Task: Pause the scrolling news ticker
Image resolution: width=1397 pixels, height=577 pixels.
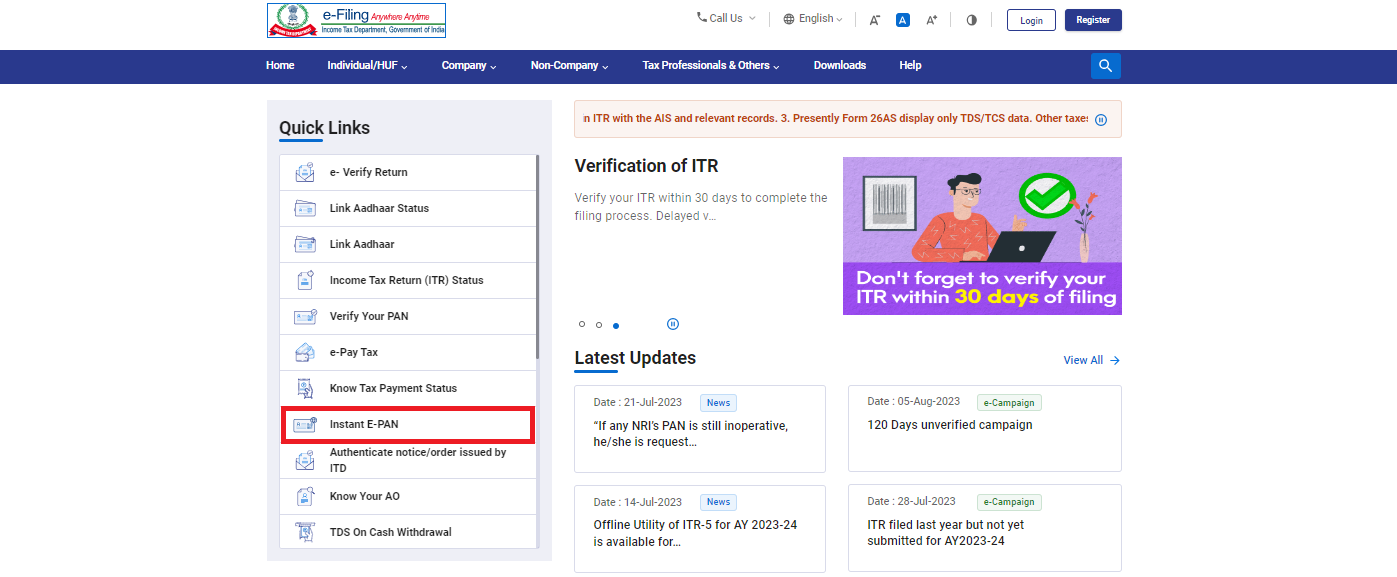Action: point(1101,119)
